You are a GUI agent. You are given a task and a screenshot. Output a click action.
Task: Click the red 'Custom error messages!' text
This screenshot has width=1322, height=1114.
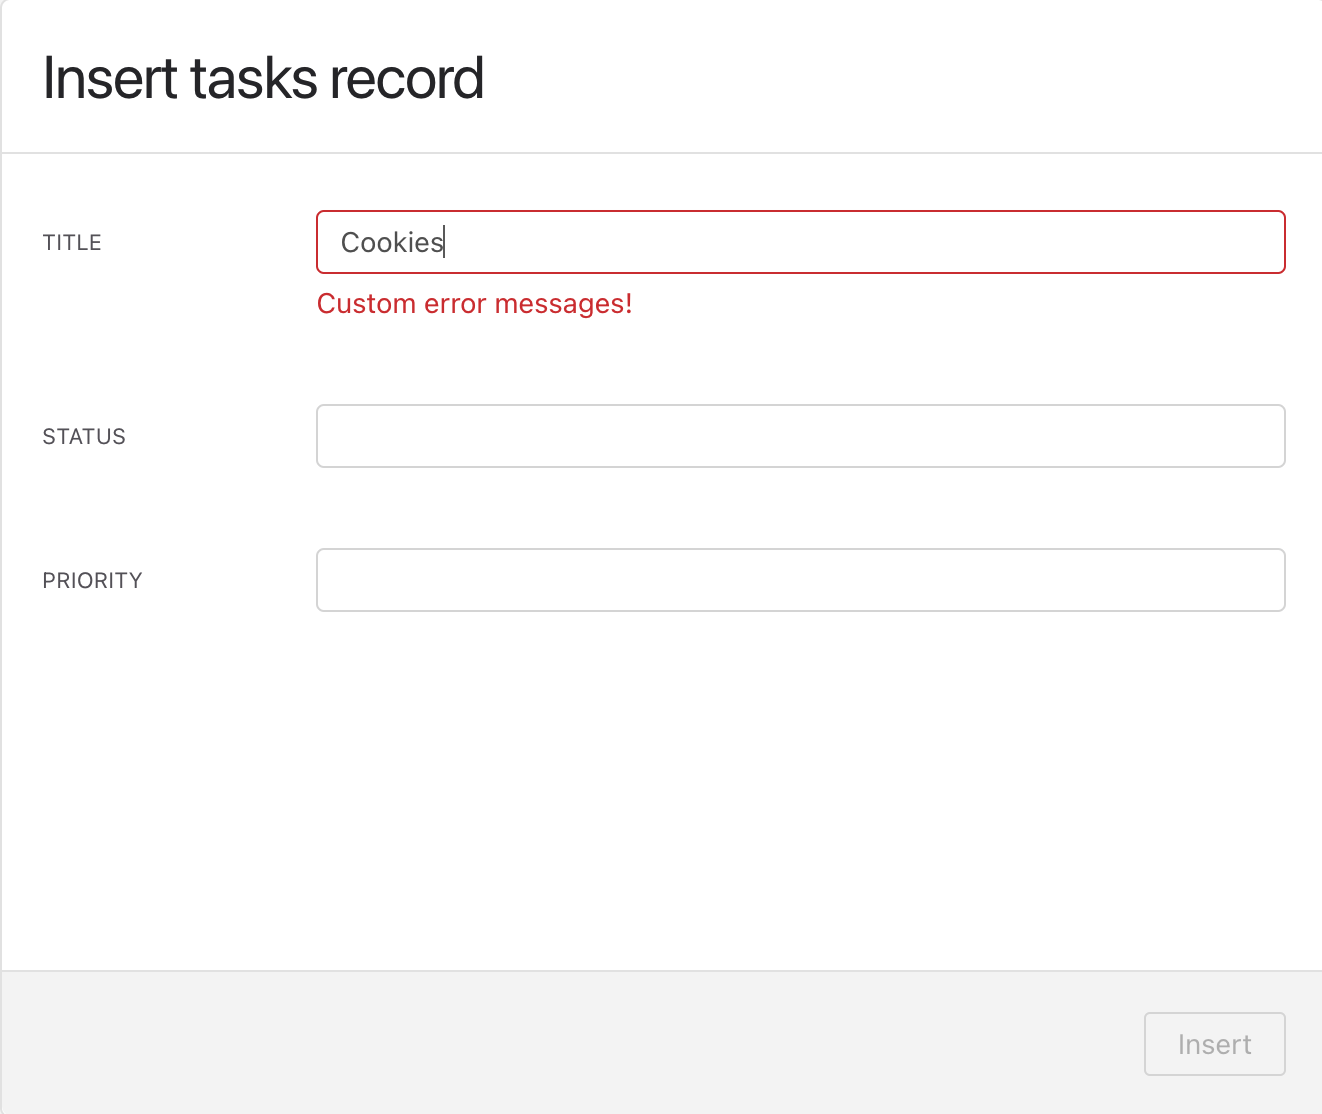tap(475, 304)
